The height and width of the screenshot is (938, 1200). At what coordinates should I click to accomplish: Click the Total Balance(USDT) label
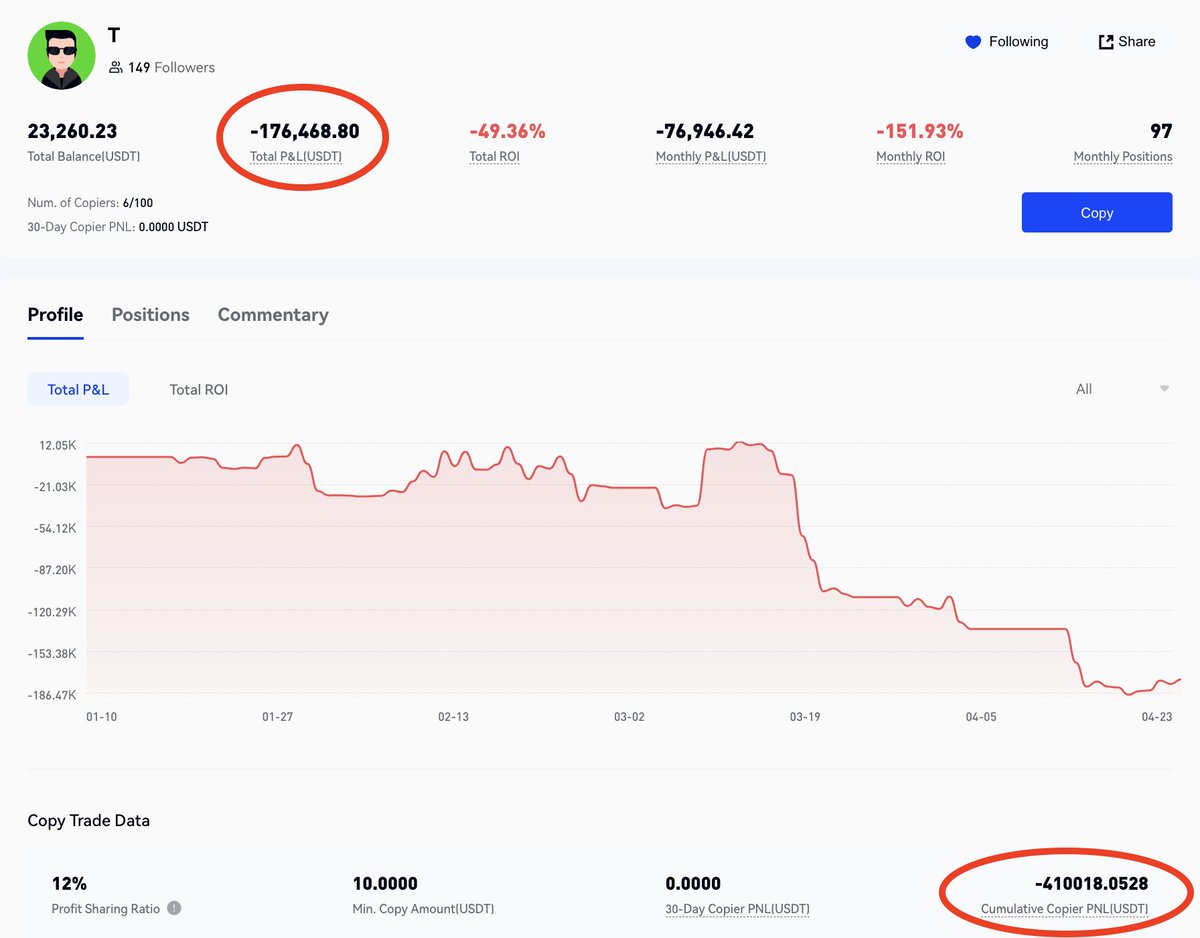(x=83, y=156)
